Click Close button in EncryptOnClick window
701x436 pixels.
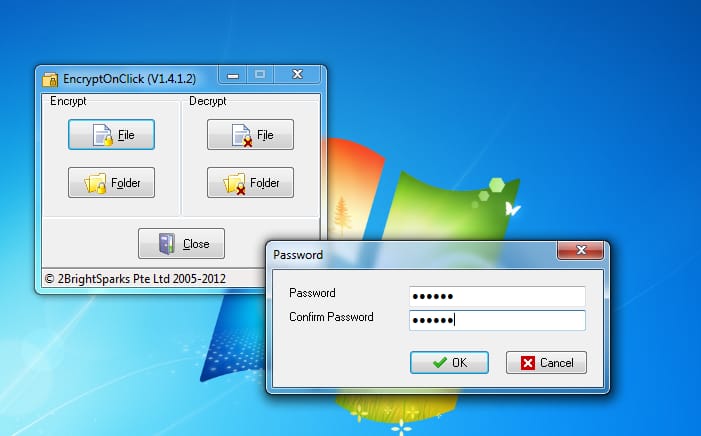coord(182,244)
